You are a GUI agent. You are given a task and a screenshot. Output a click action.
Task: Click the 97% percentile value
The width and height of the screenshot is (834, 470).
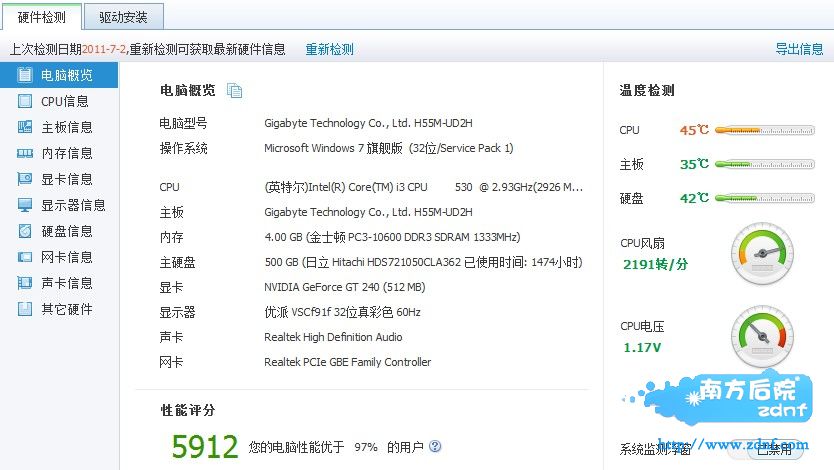366,447
